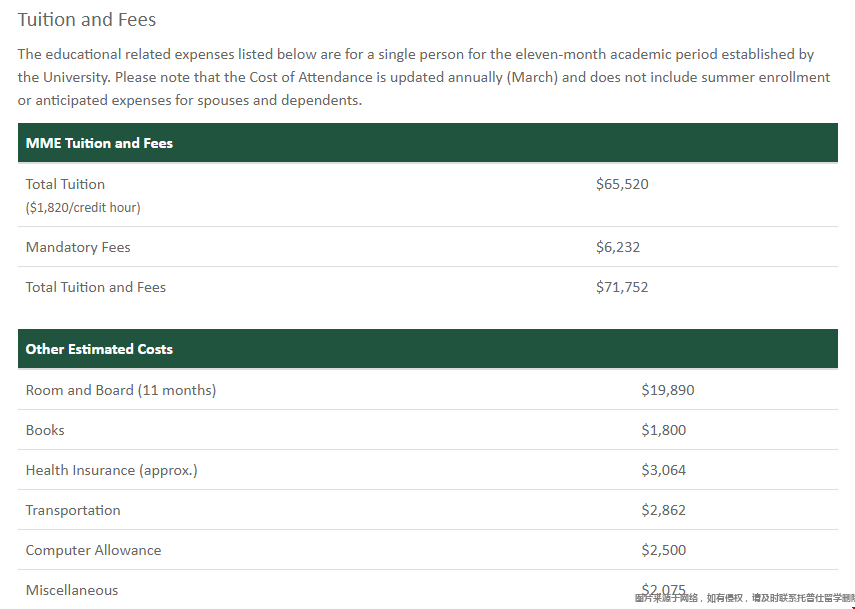Click the $19,890 room and board amount

pos(668,390)
